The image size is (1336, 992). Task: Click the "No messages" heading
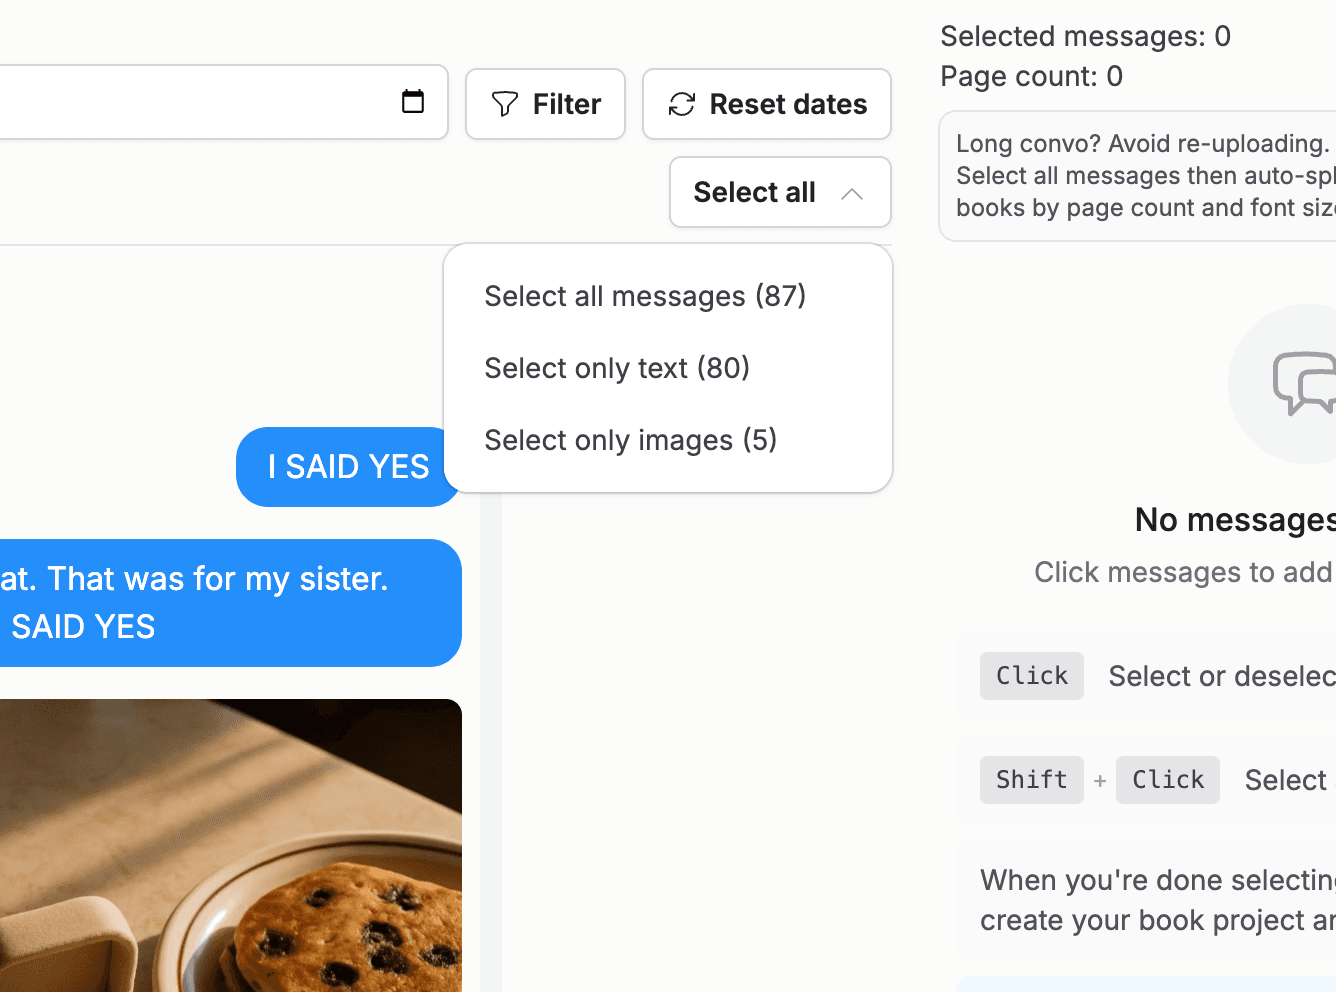(1235, 520)
